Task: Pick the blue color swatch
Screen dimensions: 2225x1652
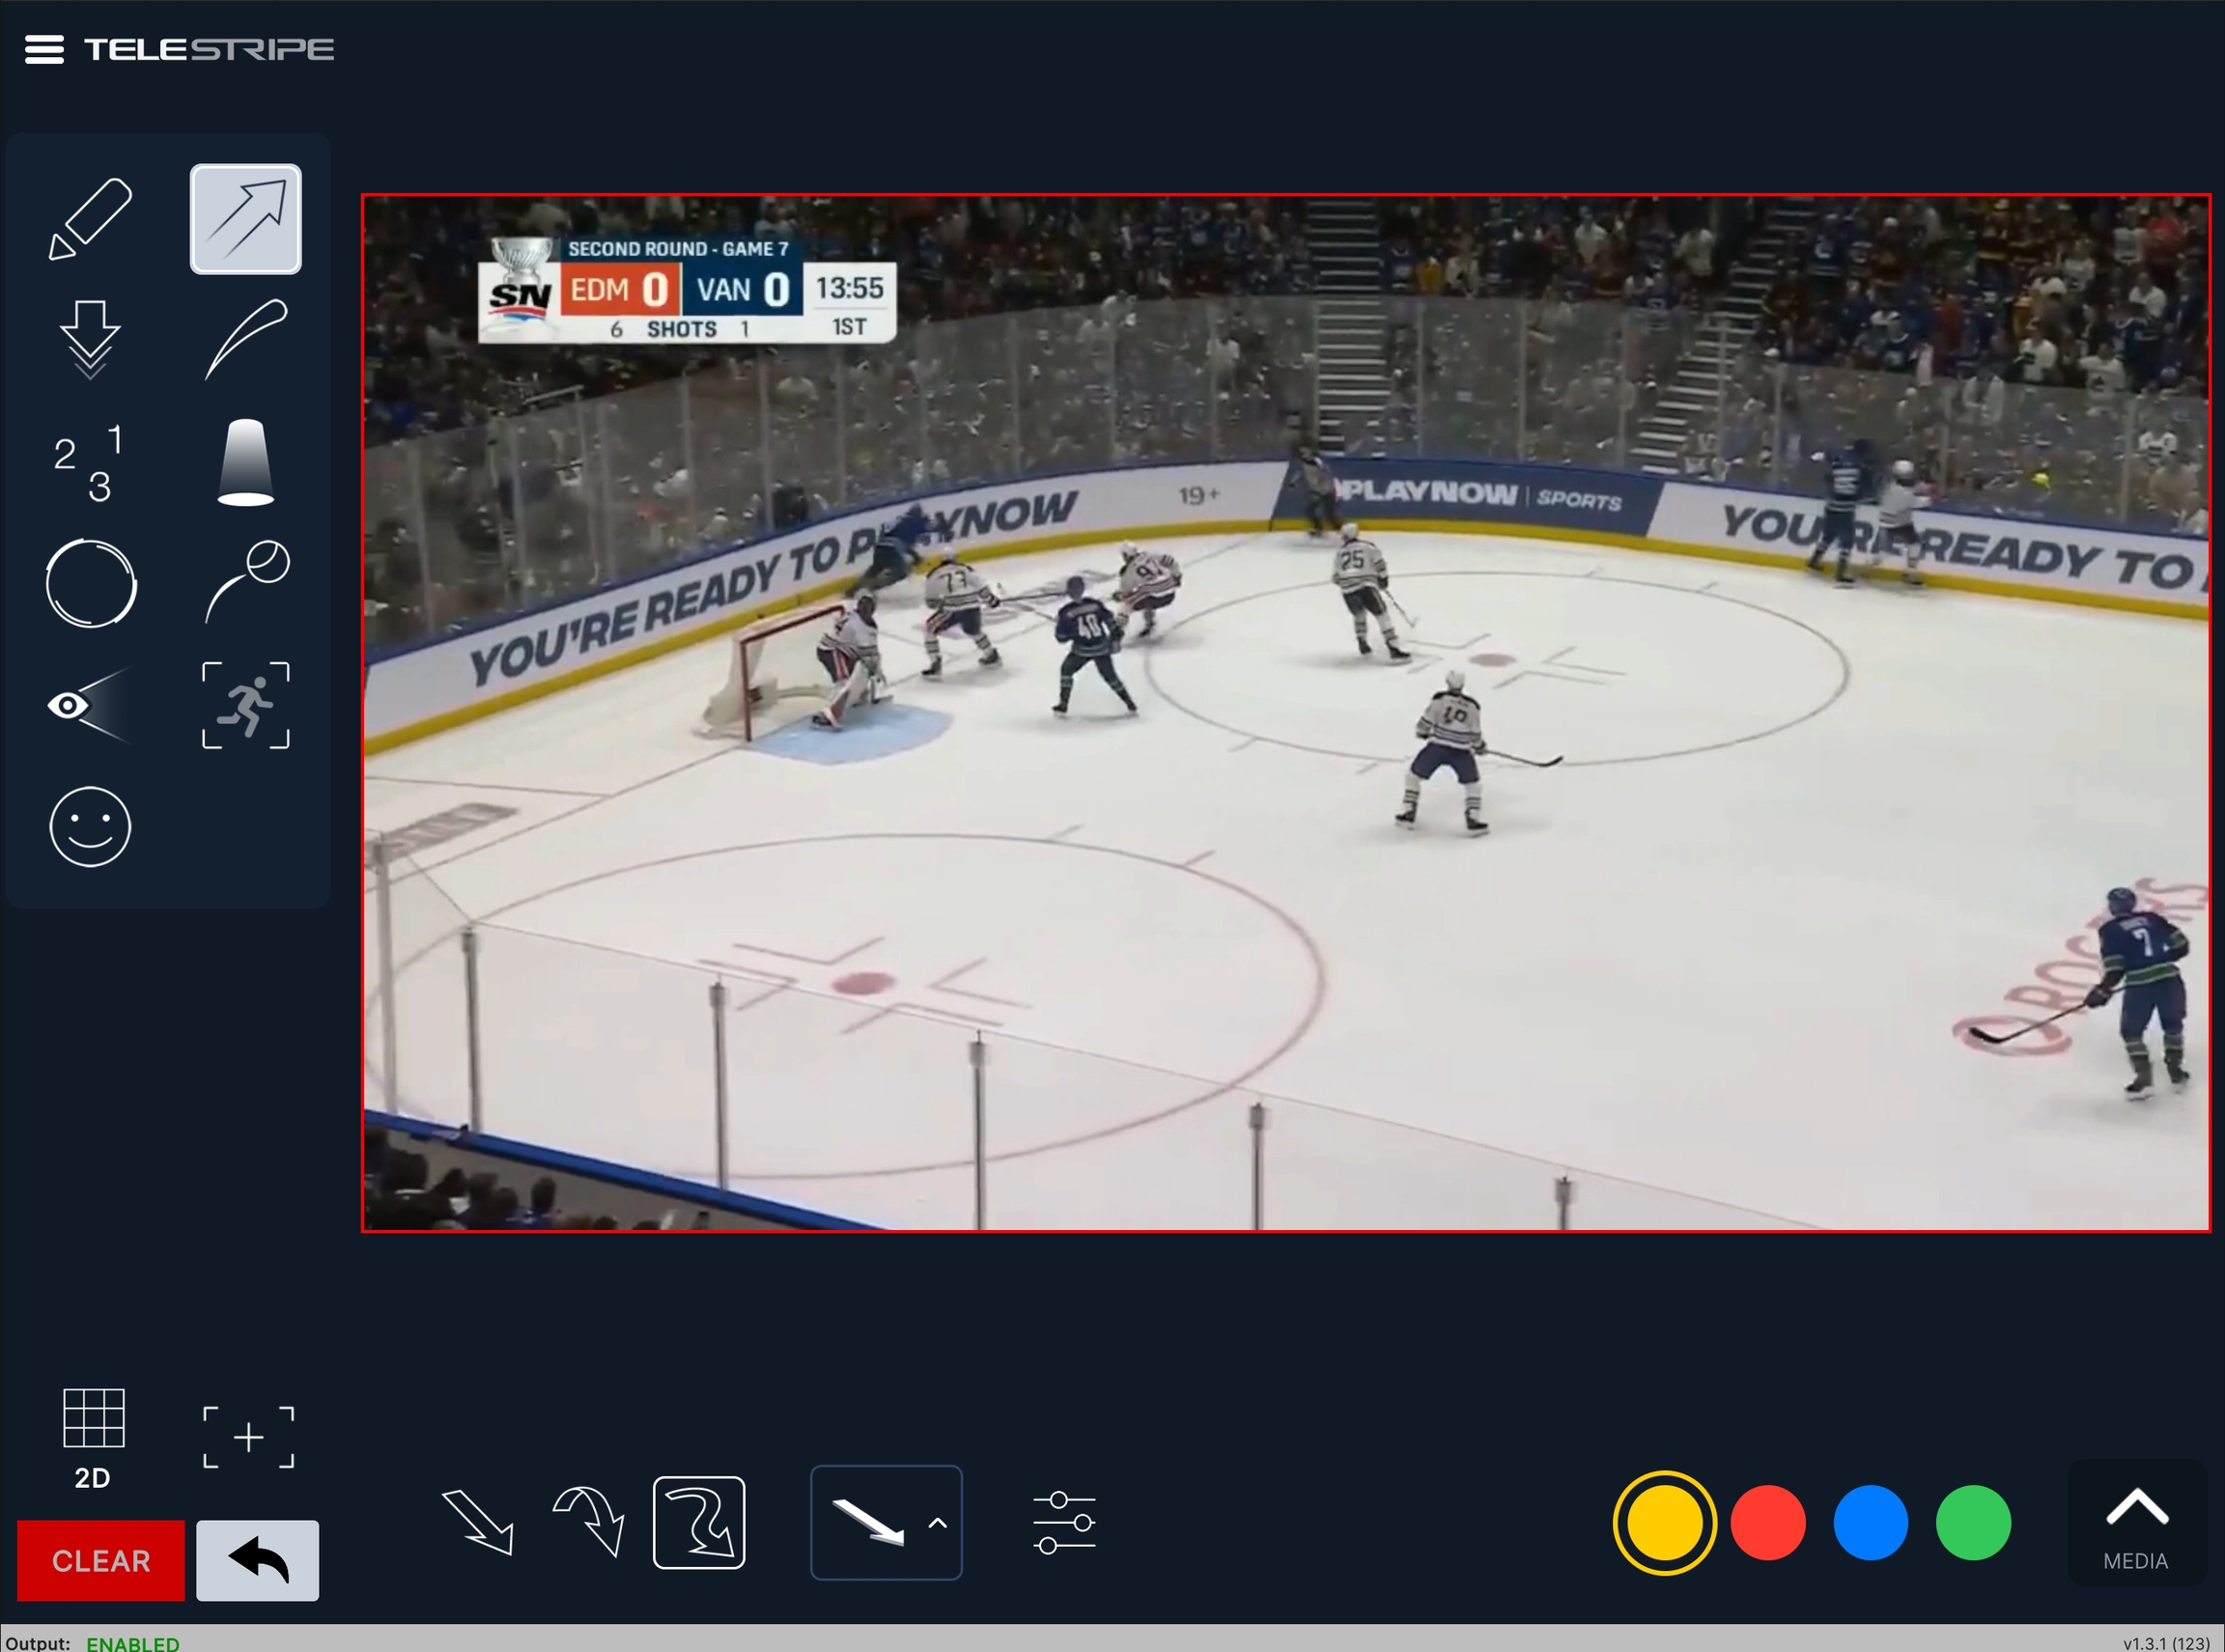Action: [x=1870, y=1523]
